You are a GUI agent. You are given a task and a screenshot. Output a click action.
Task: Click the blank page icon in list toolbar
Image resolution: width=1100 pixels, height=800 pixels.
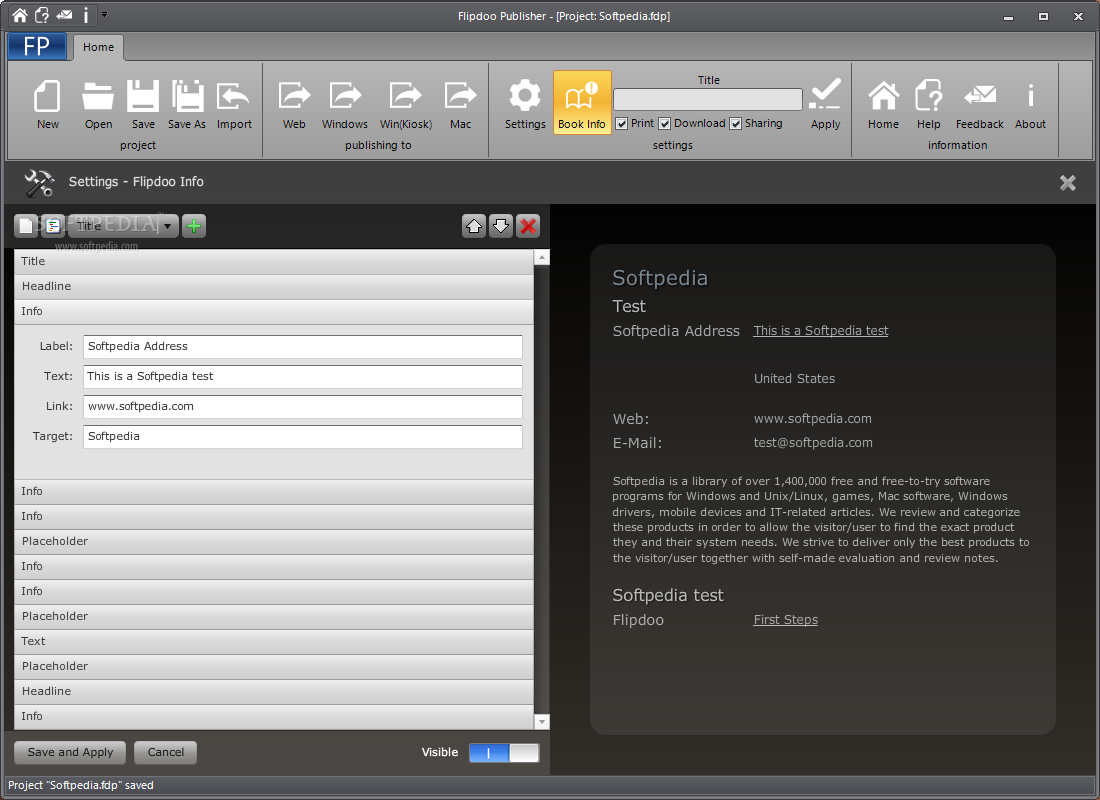(x=26, y=226)
